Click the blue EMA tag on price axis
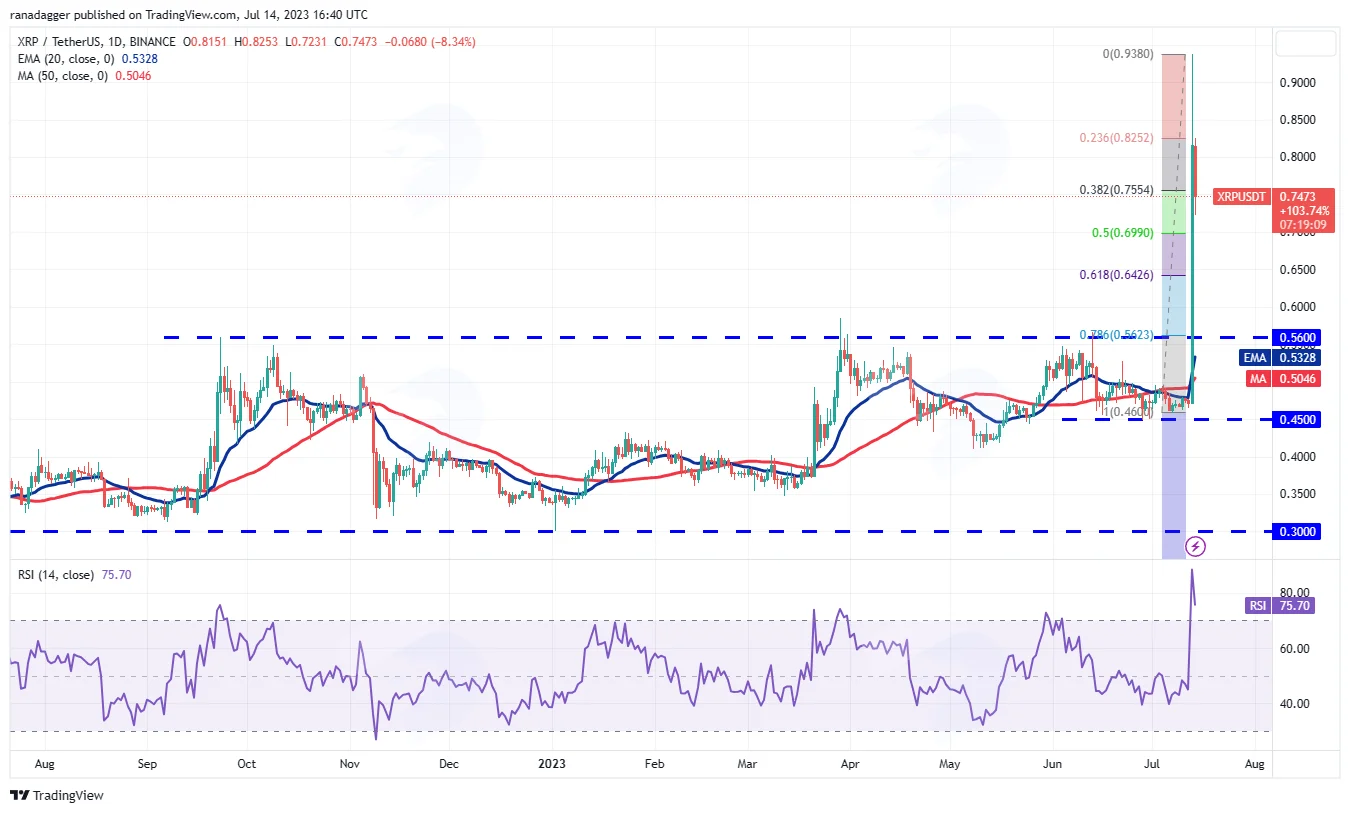The width and height of the screenshot is (1350, 813). [x=1256, y=357]
